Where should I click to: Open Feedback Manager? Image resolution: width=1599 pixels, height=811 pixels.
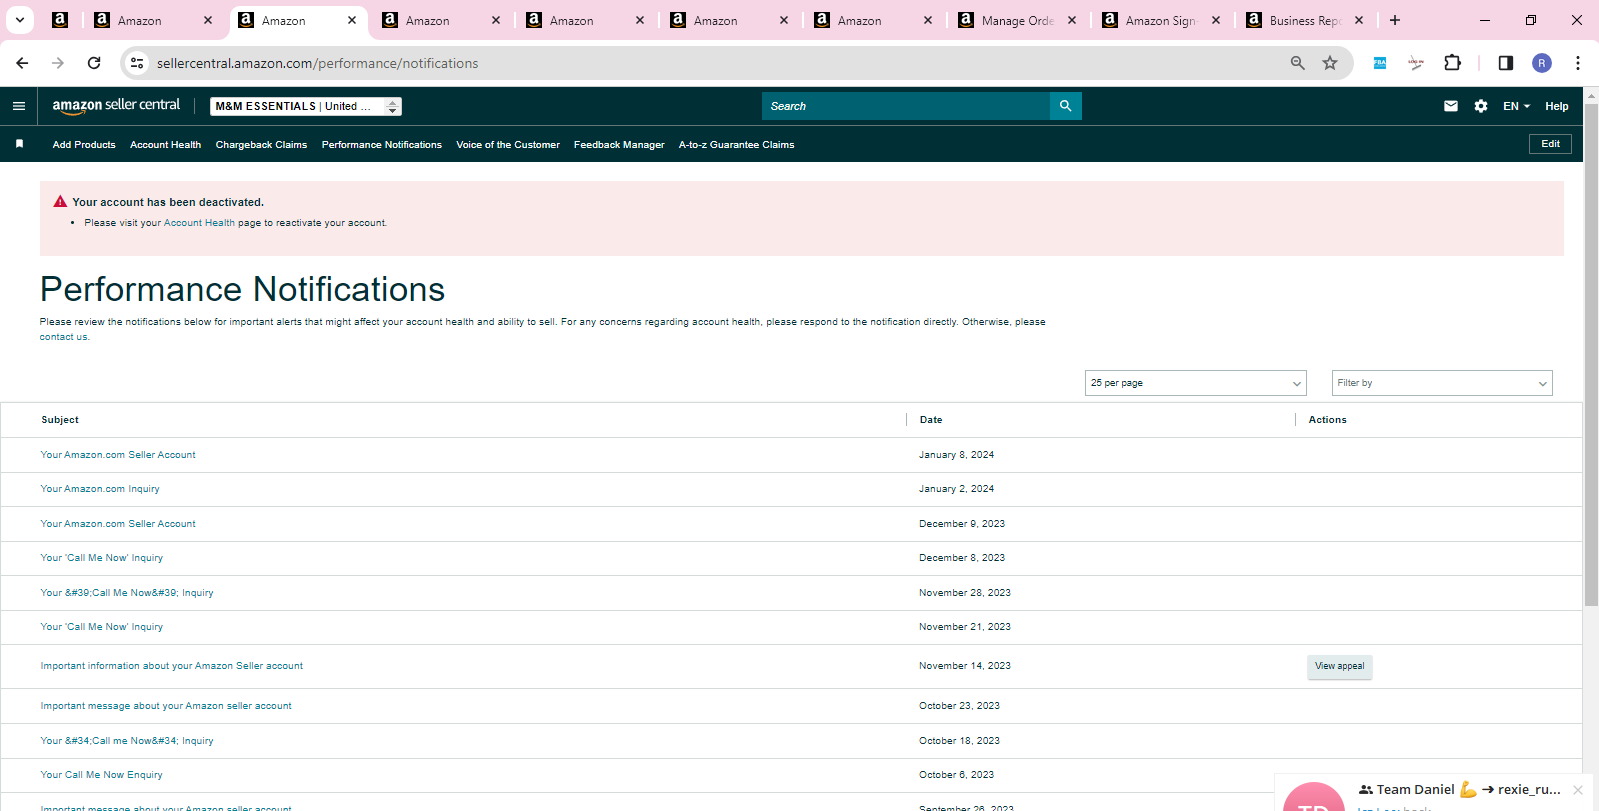click(619, 145)
